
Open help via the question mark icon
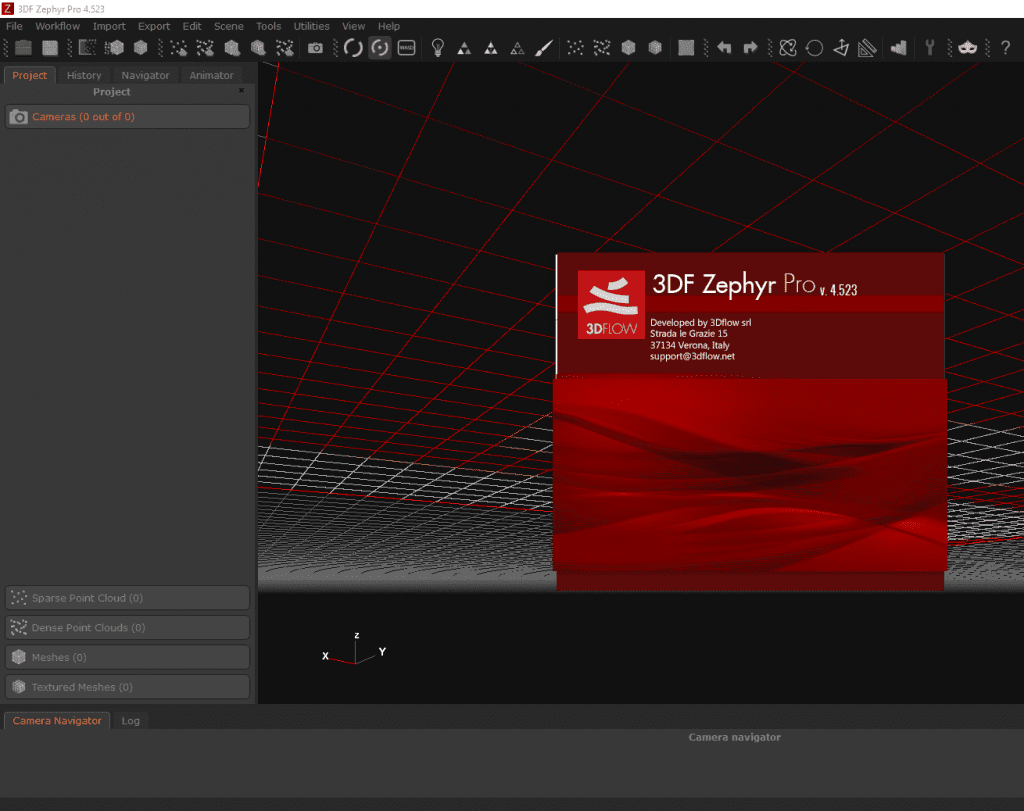[x=1006, y=47]
